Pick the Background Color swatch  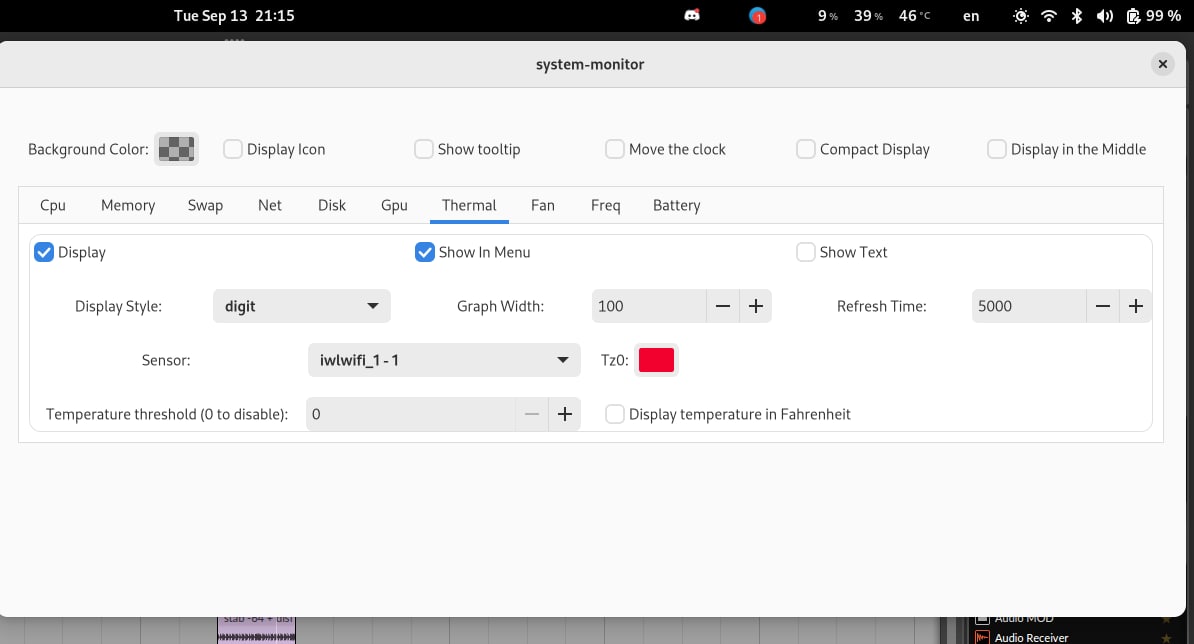(x=177, y=148)
